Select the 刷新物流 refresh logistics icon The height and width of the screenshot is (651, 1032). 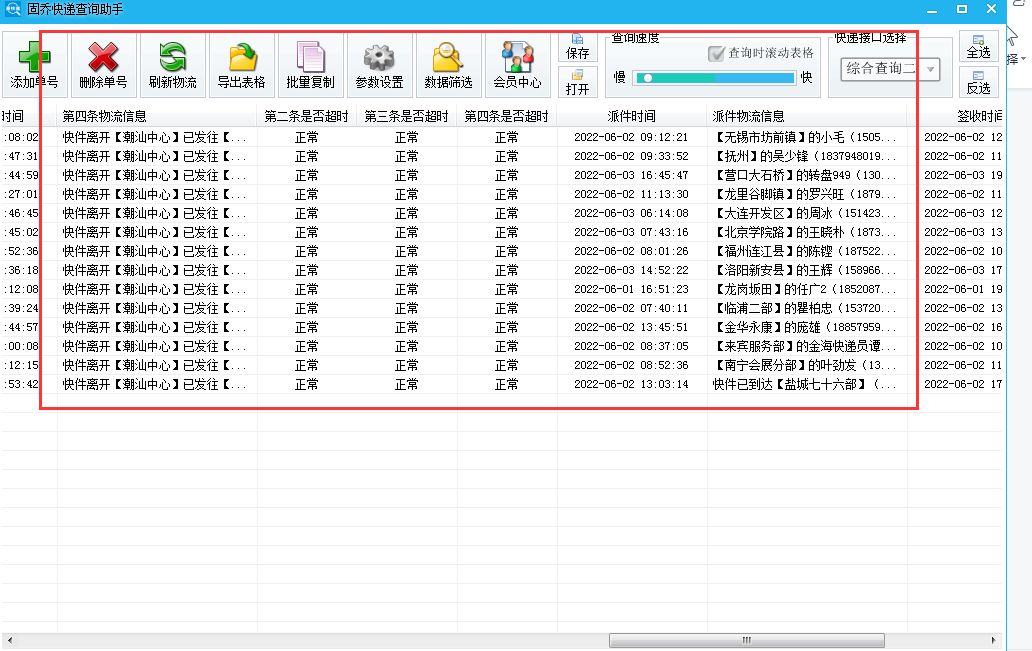click(170, 63)
